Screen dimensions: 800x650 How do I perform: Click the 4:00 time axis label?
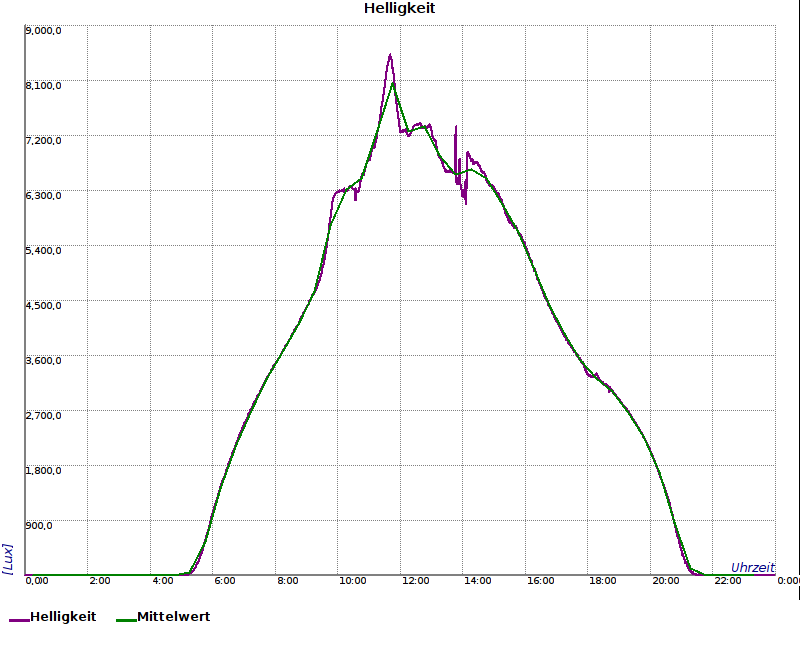163,581
